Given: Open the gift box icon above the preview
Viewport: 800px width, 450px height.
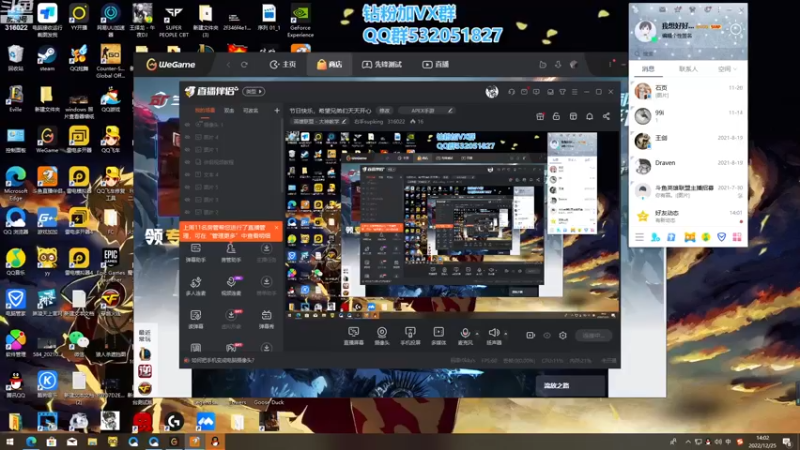Looking at the screenshot, I should coord(540,117).
